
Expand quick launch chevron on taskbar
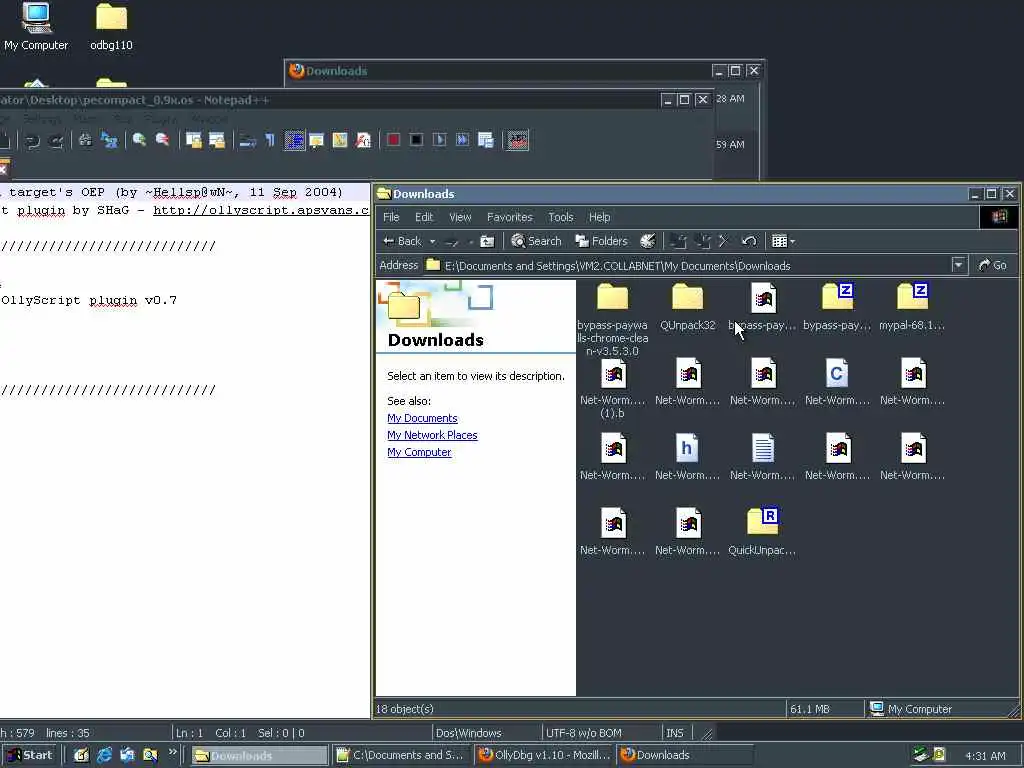172,752
